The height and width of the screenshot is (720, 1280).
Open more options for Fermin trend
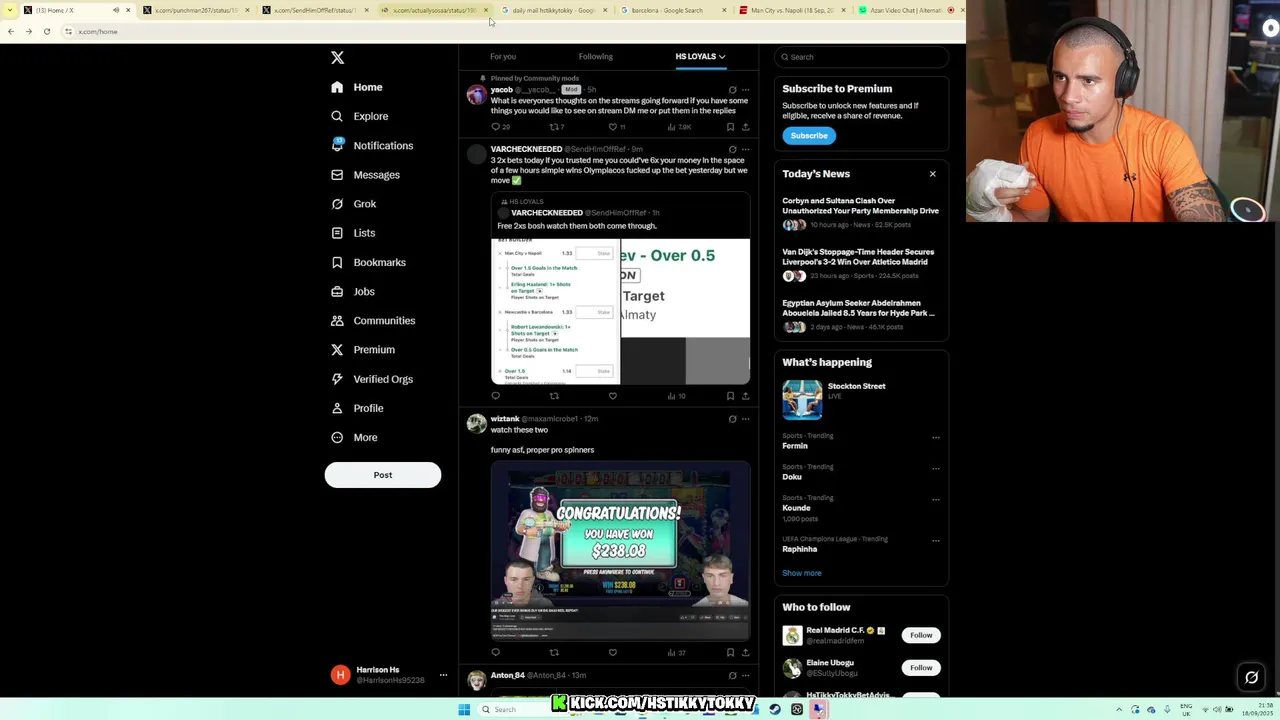pos(936,438)
